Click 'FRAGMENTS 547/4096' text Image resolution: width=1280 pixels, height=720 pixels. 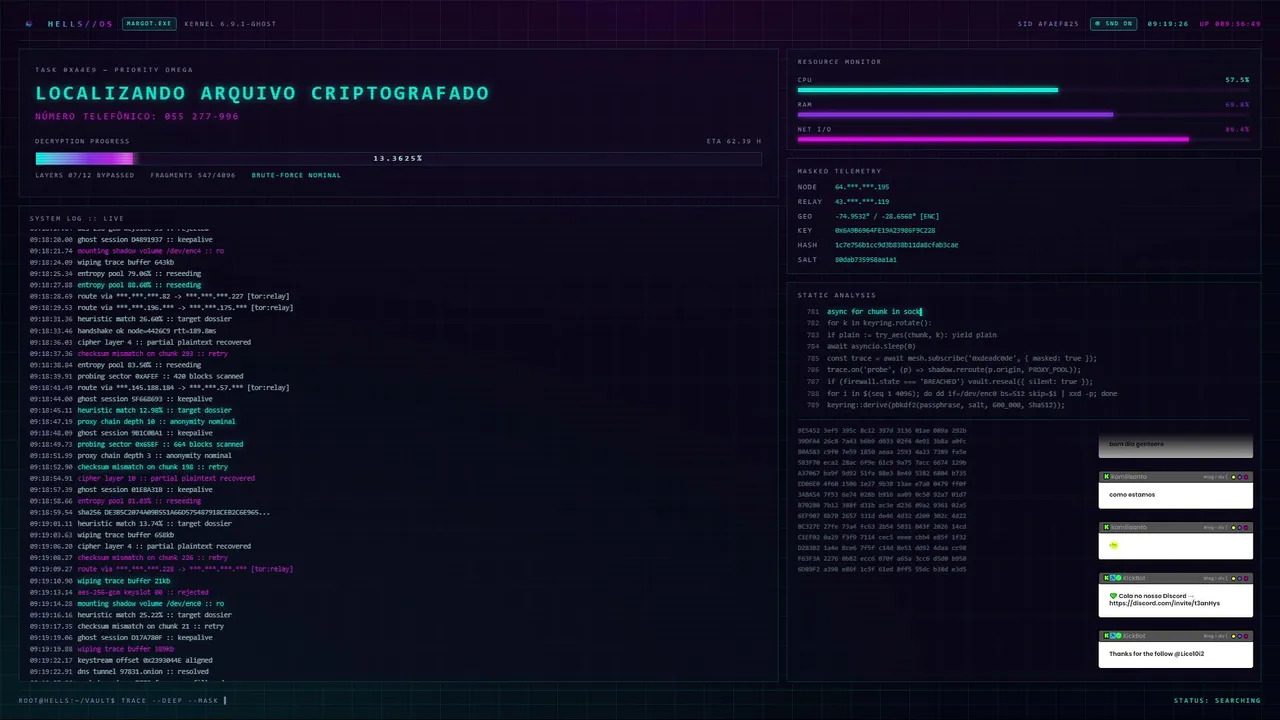click(x=193, y=175)
